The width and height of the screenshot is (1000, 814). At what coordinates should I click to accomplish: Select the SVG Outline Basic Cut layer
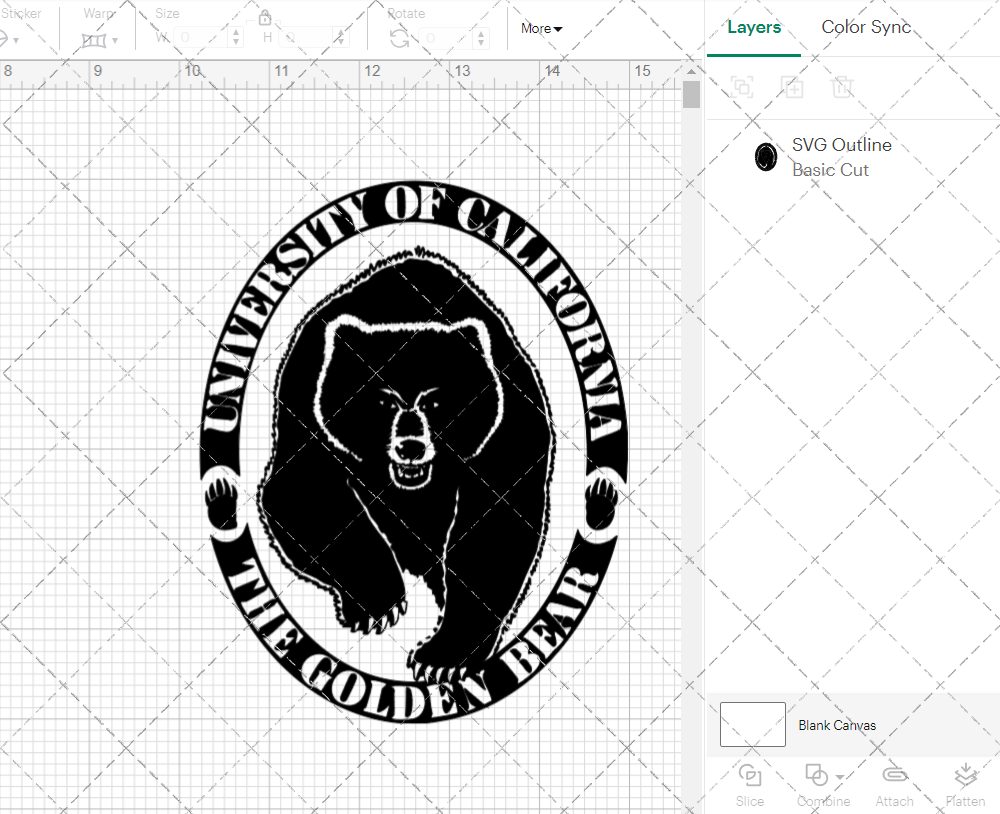pyautogui.click(x=842, y=157)
